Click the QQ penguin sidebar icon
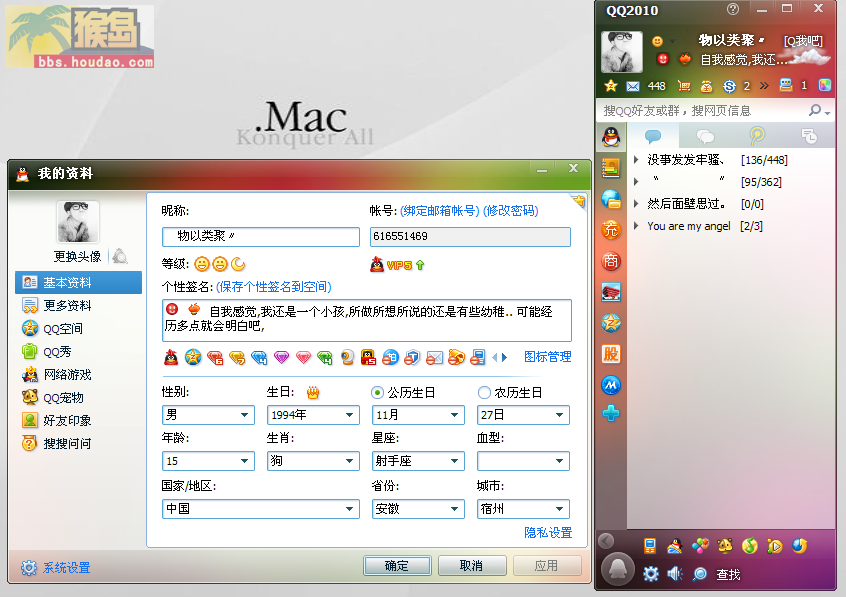Image resolution: width=846 pixels, height=597 pixels. pos(611,137)
